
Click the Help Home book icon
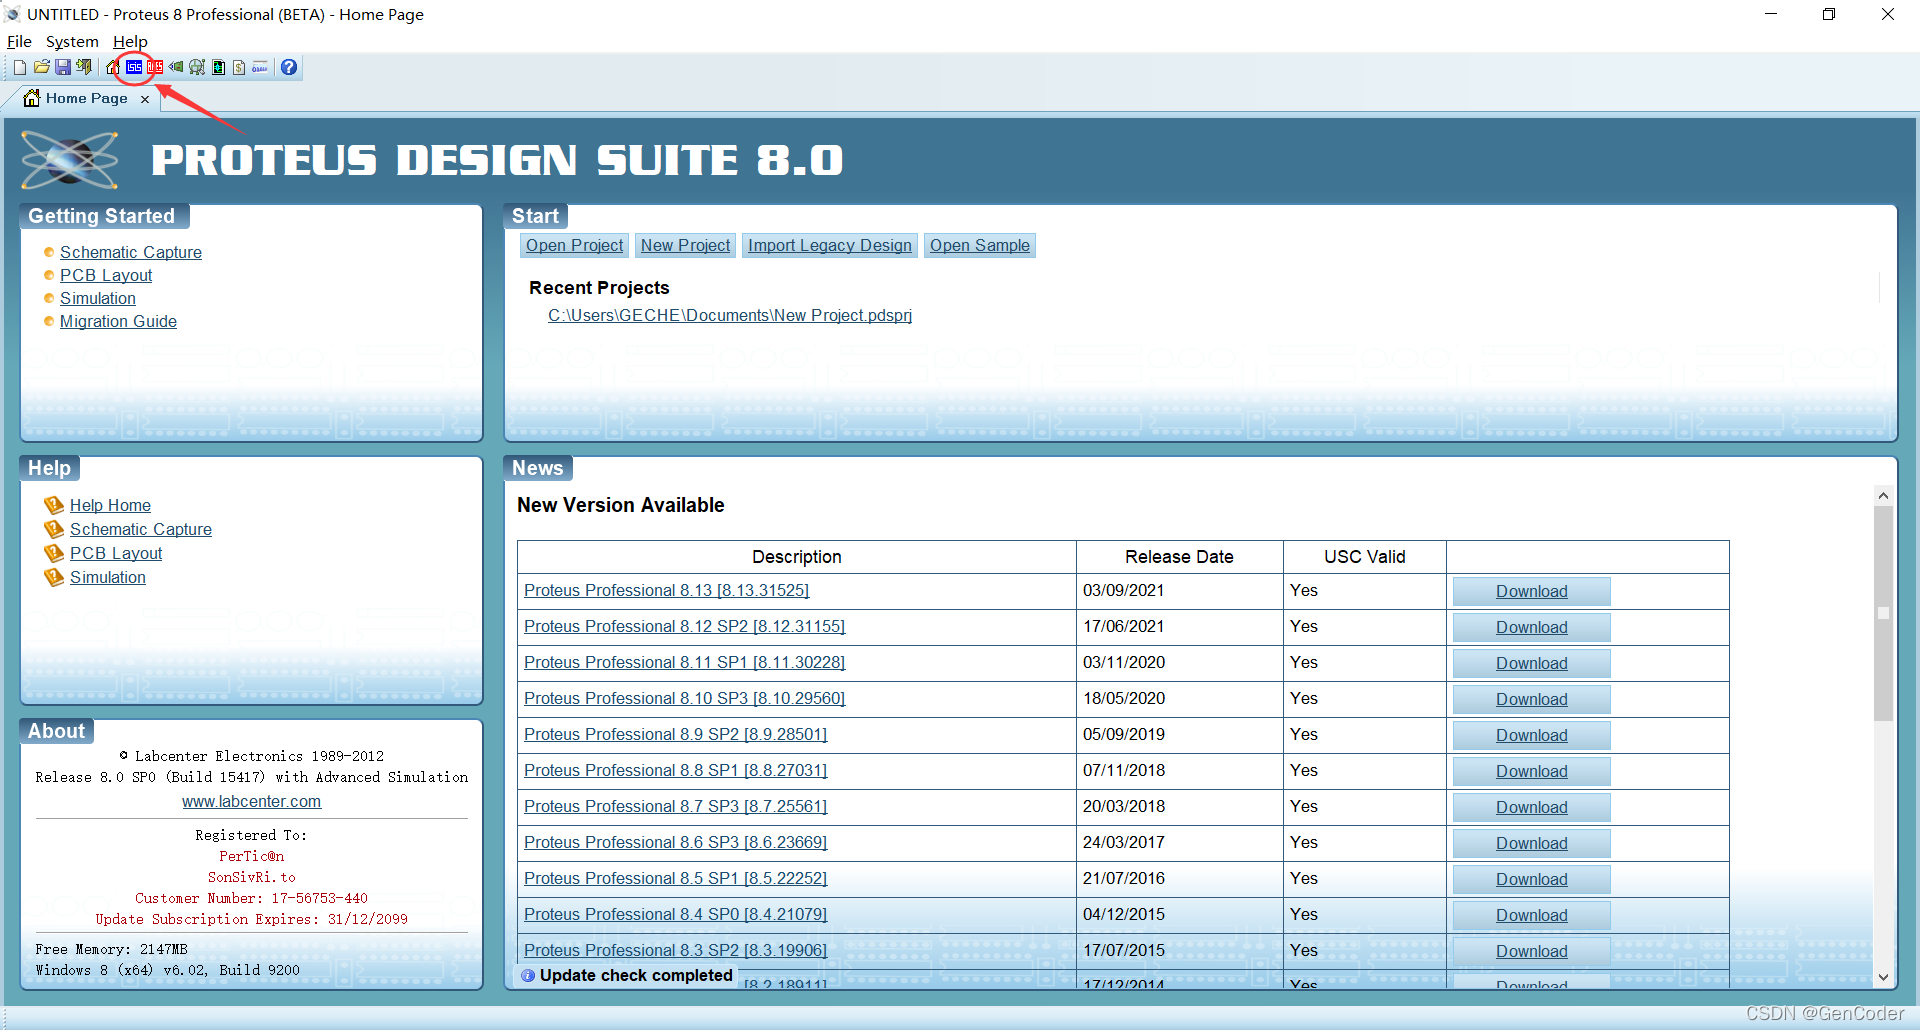coord(54,505)
